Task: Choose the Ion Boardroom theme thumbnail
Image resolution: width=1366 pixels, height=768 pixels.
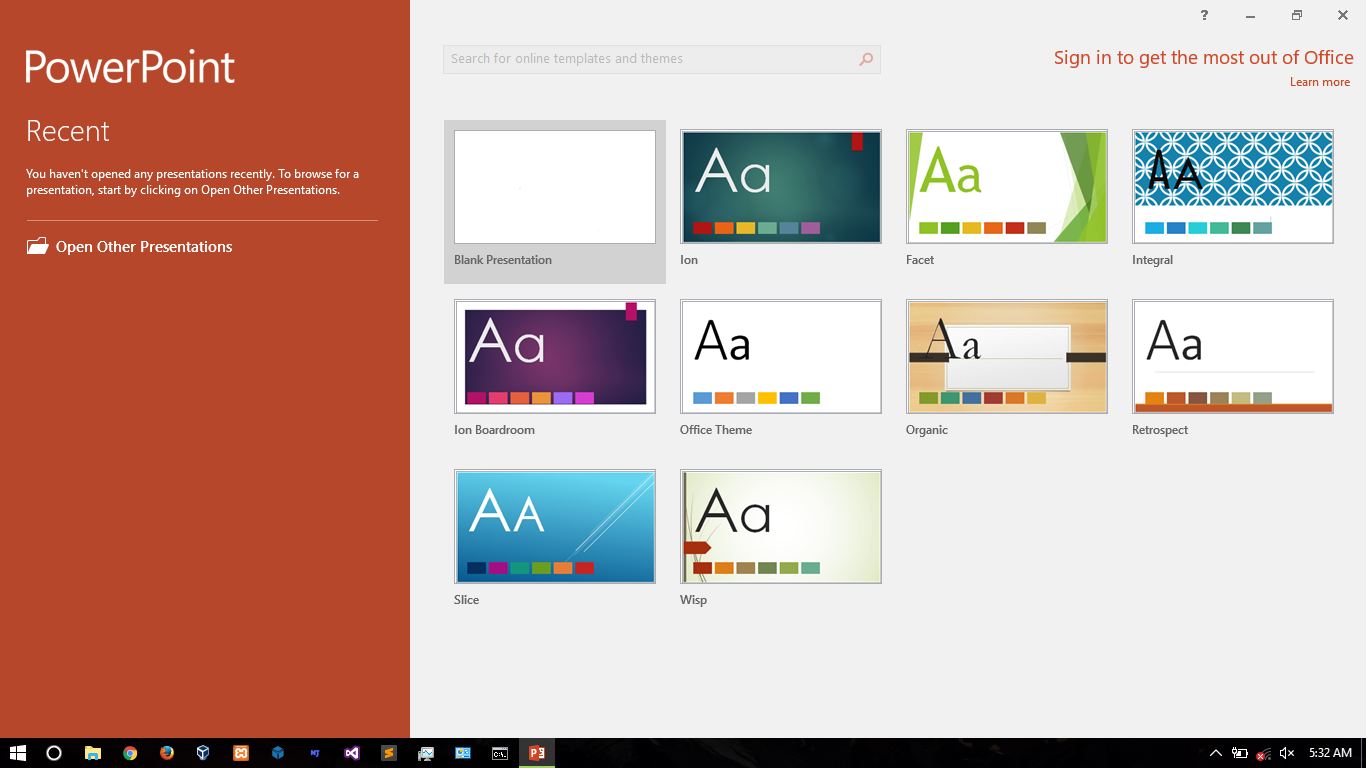Action: 555,357
